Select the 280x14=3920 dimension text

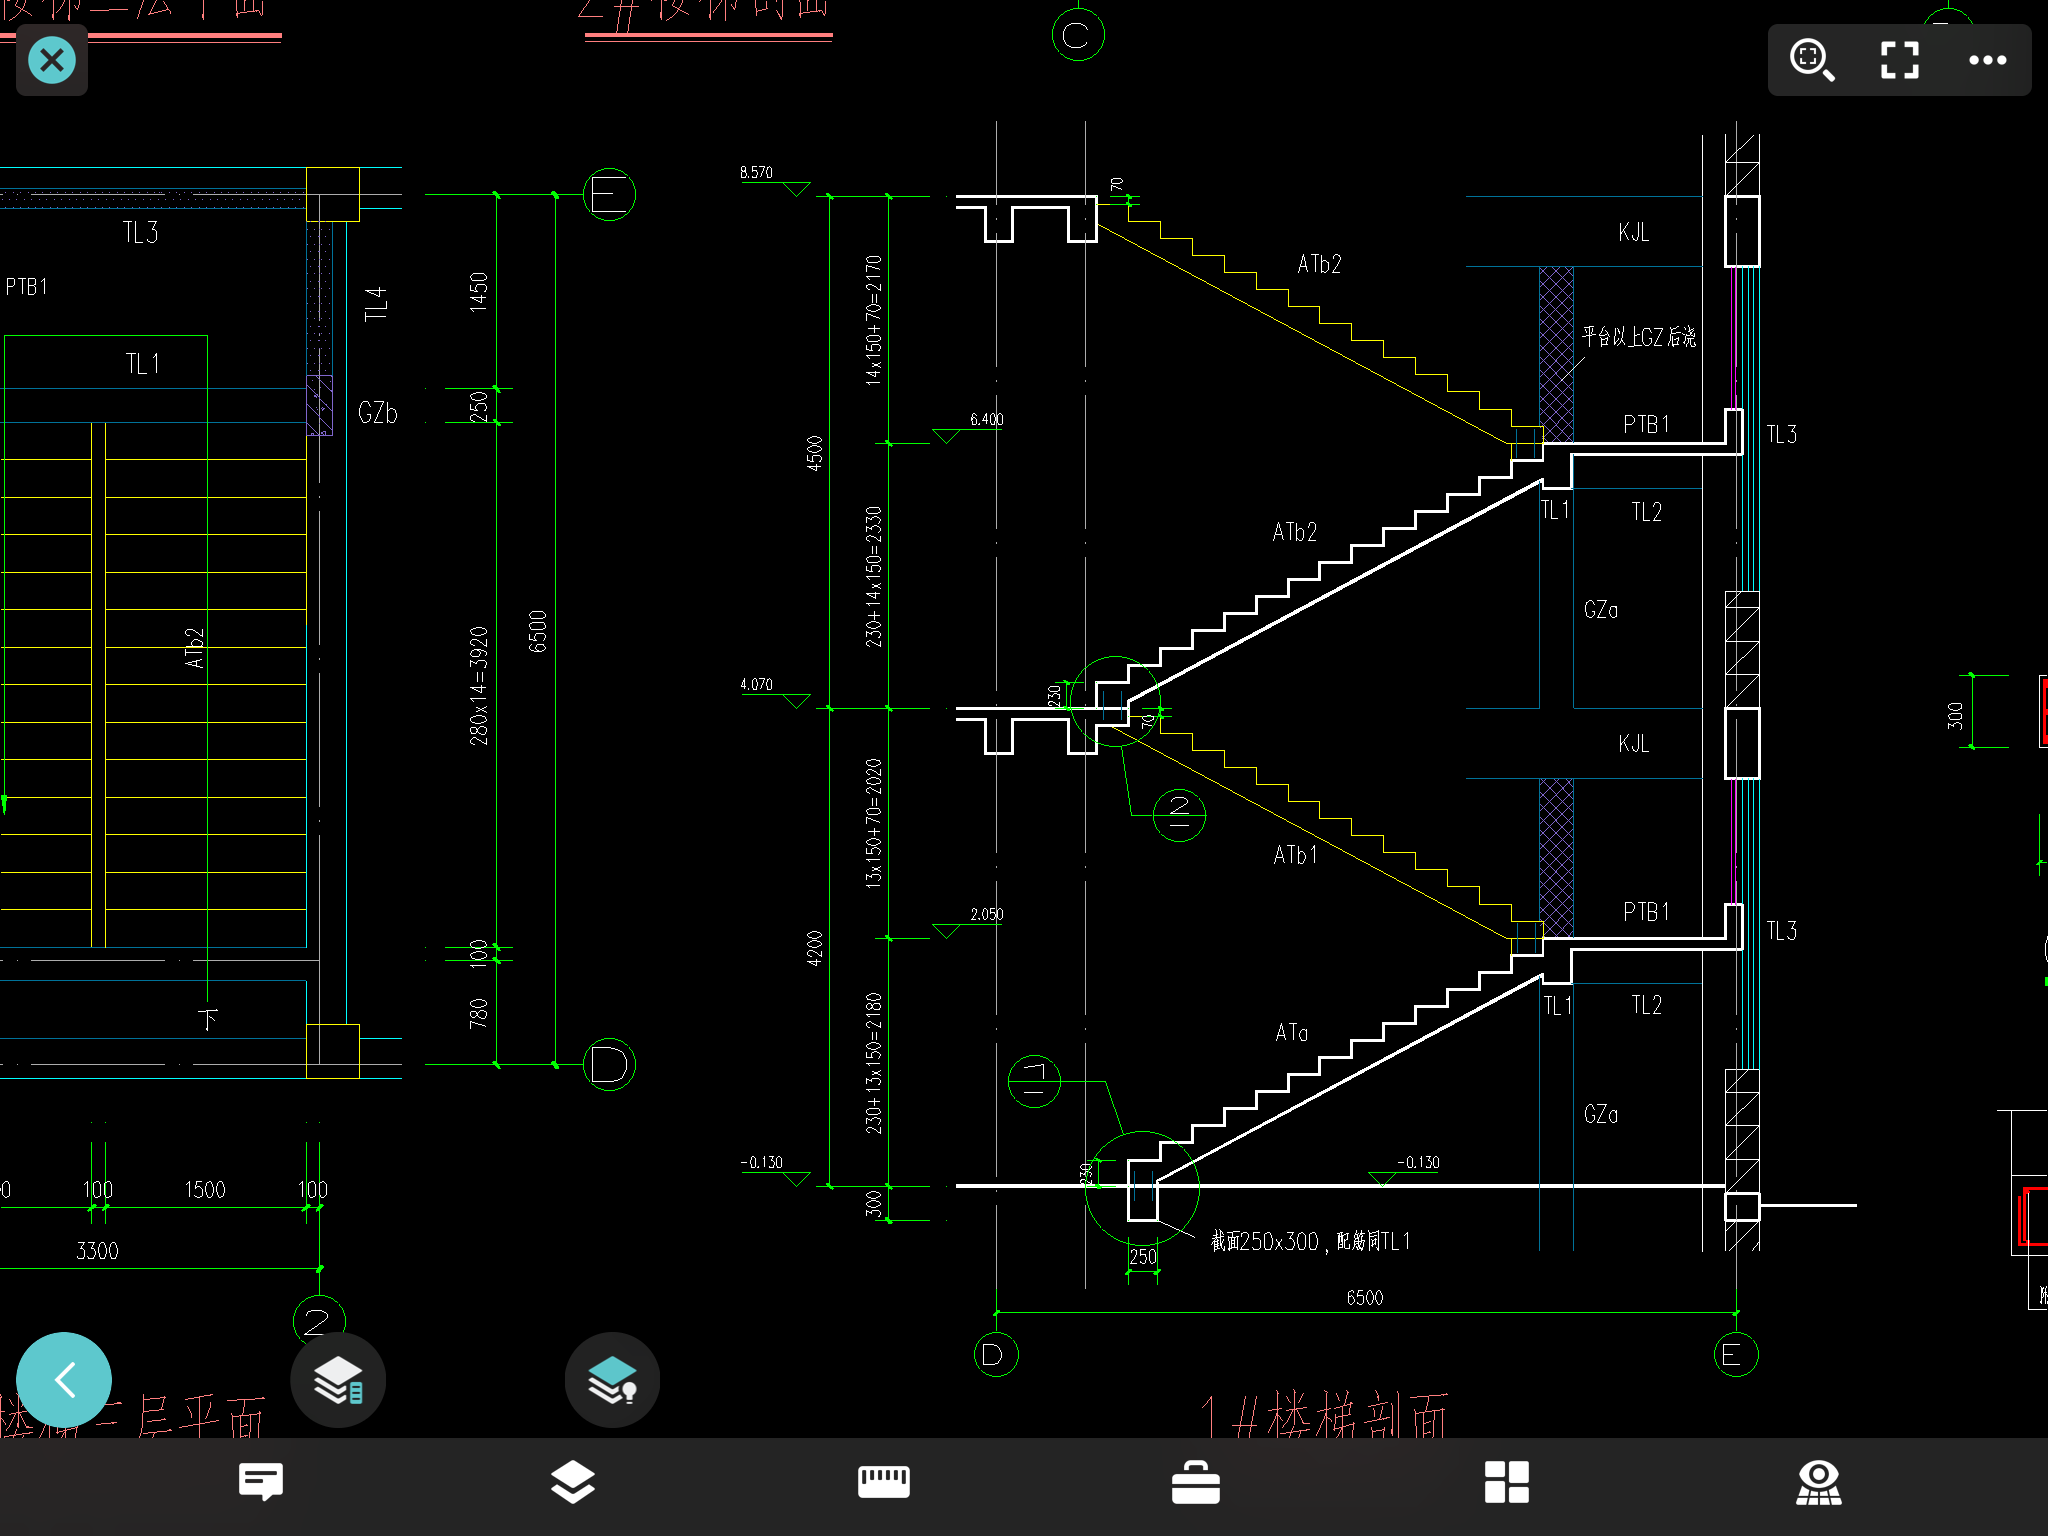pyautogui.click(x=479, y=686)
